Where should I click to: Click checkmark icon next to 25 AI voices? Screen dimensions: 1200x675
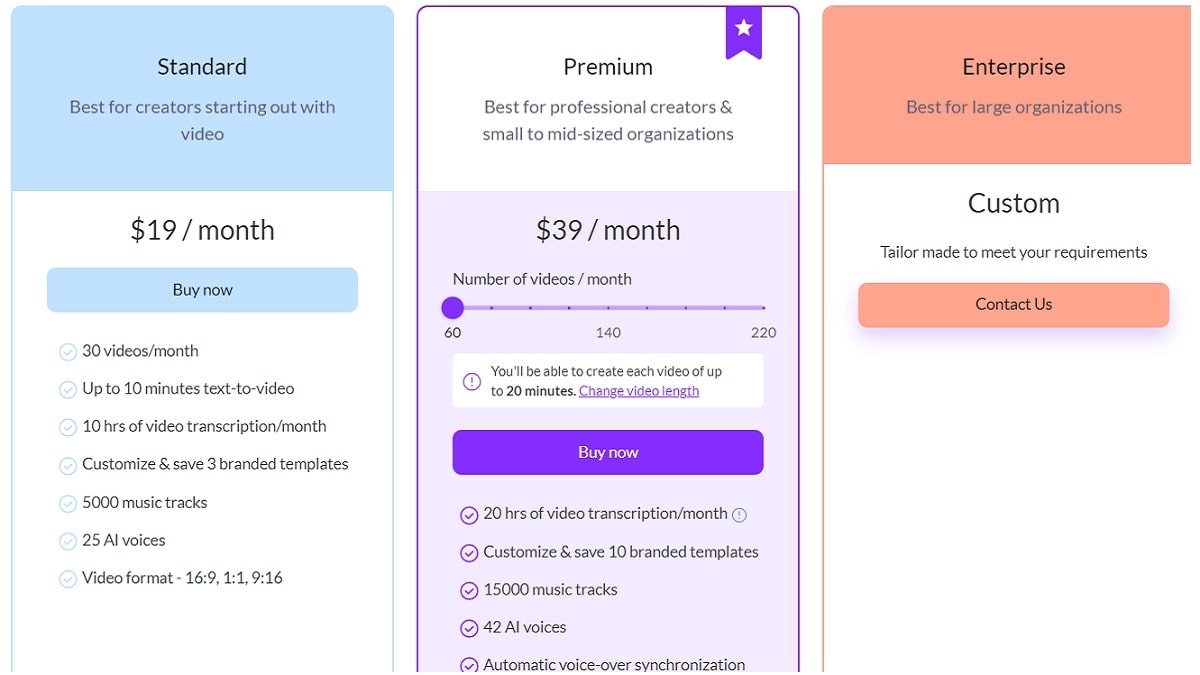[68, 542]
